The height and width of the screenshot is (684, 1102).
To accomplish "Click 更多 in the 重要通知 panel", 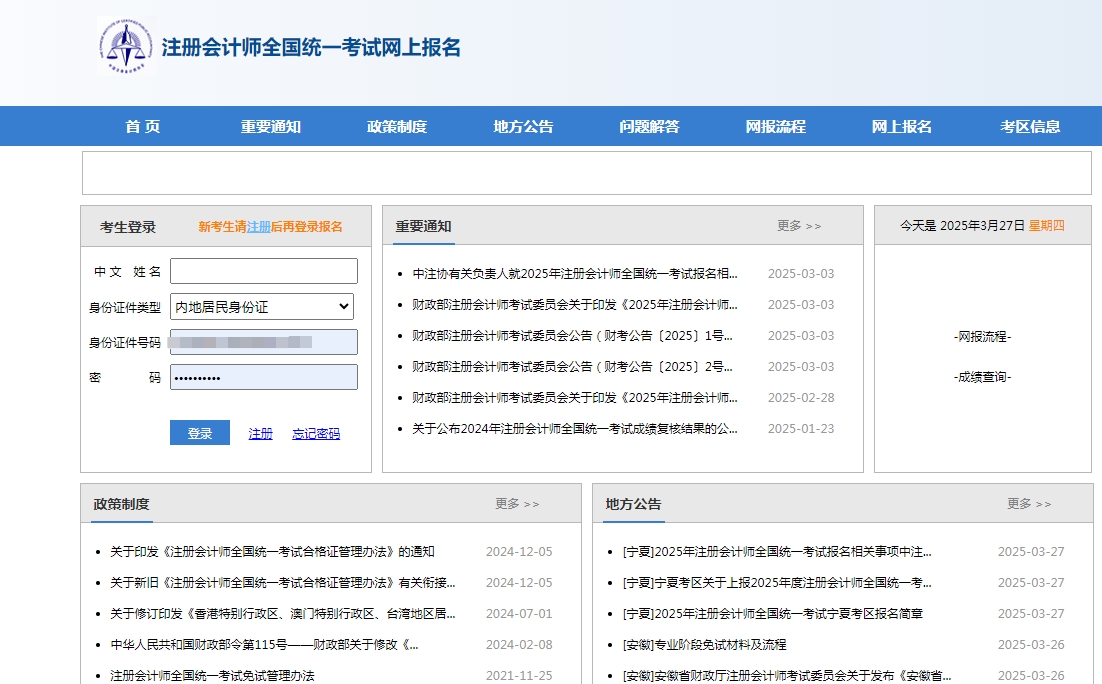I will pos(797,226).
